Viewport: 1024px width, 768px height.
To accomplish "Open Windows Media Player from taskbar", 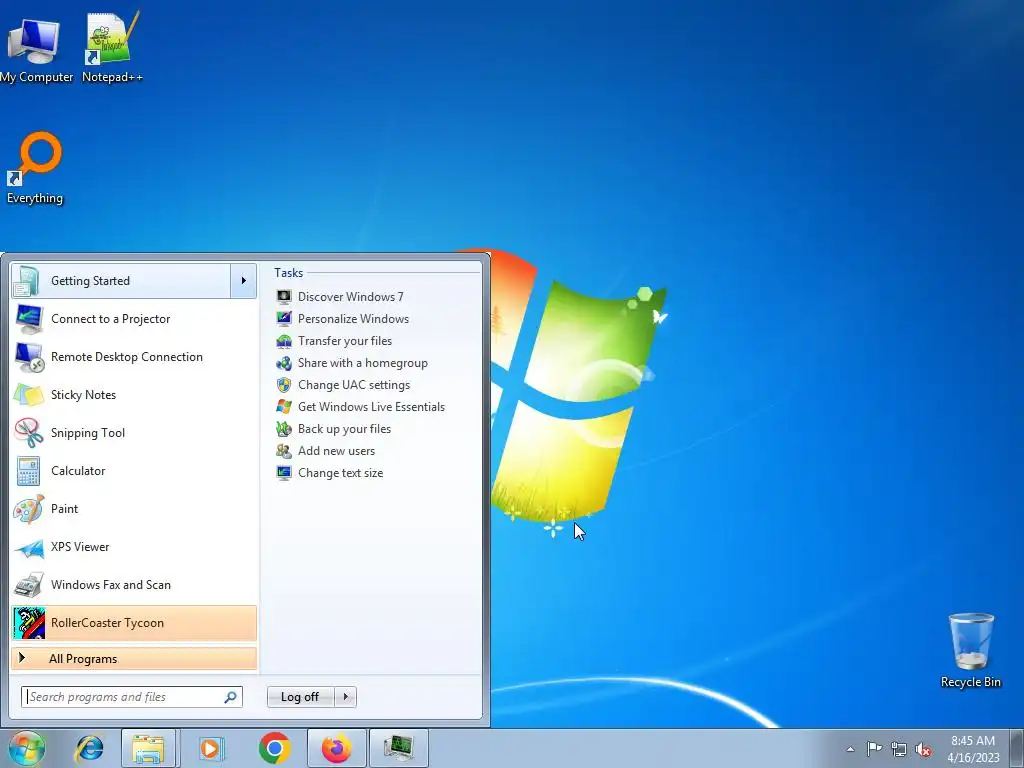I will pos(211,748).
